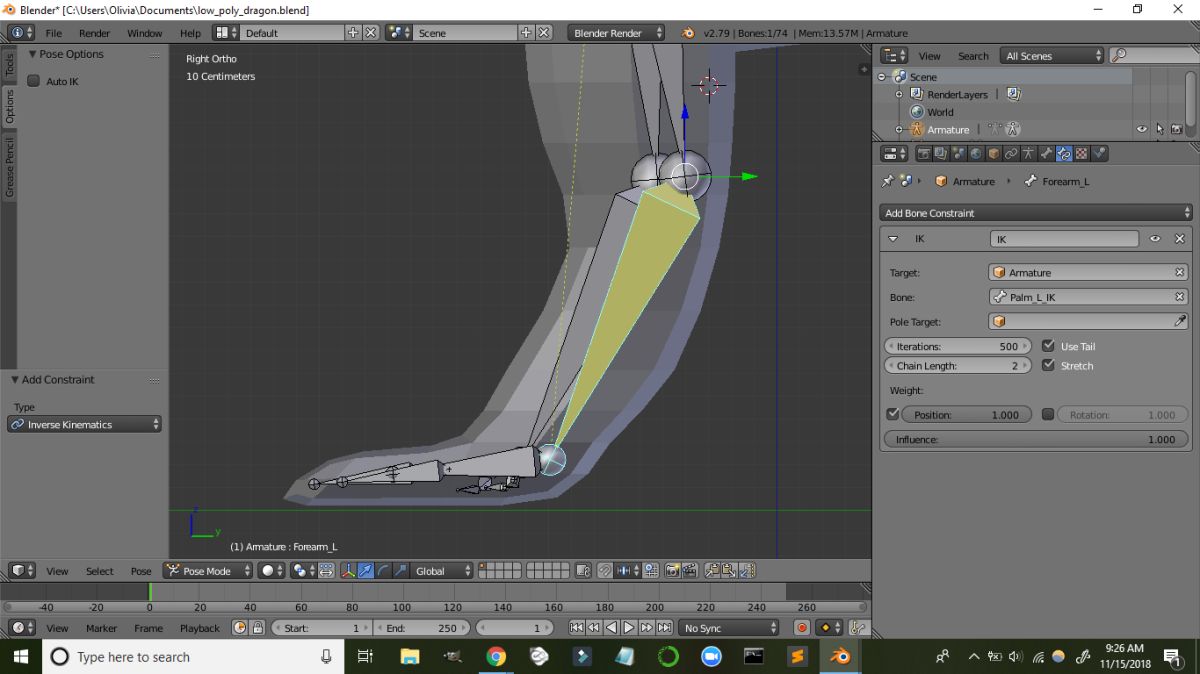This screenshot has height=674, width=1200.
Task: Collapse the IK constraint panel
Action: click(x=893, y=239)
